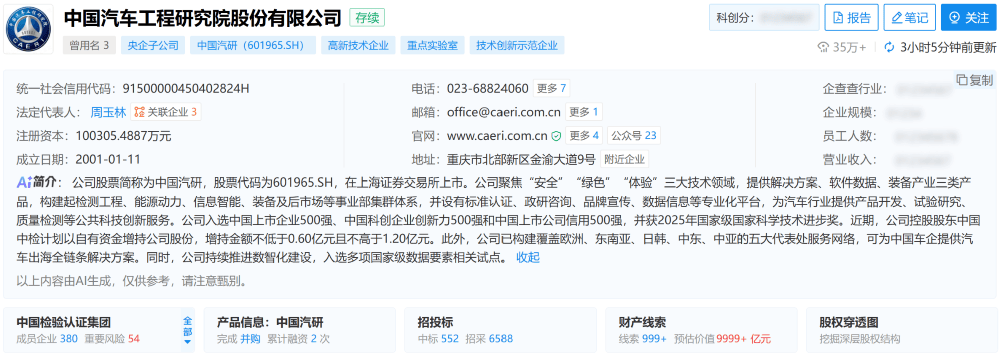Click the 企查查行业 blurred value

925,89
